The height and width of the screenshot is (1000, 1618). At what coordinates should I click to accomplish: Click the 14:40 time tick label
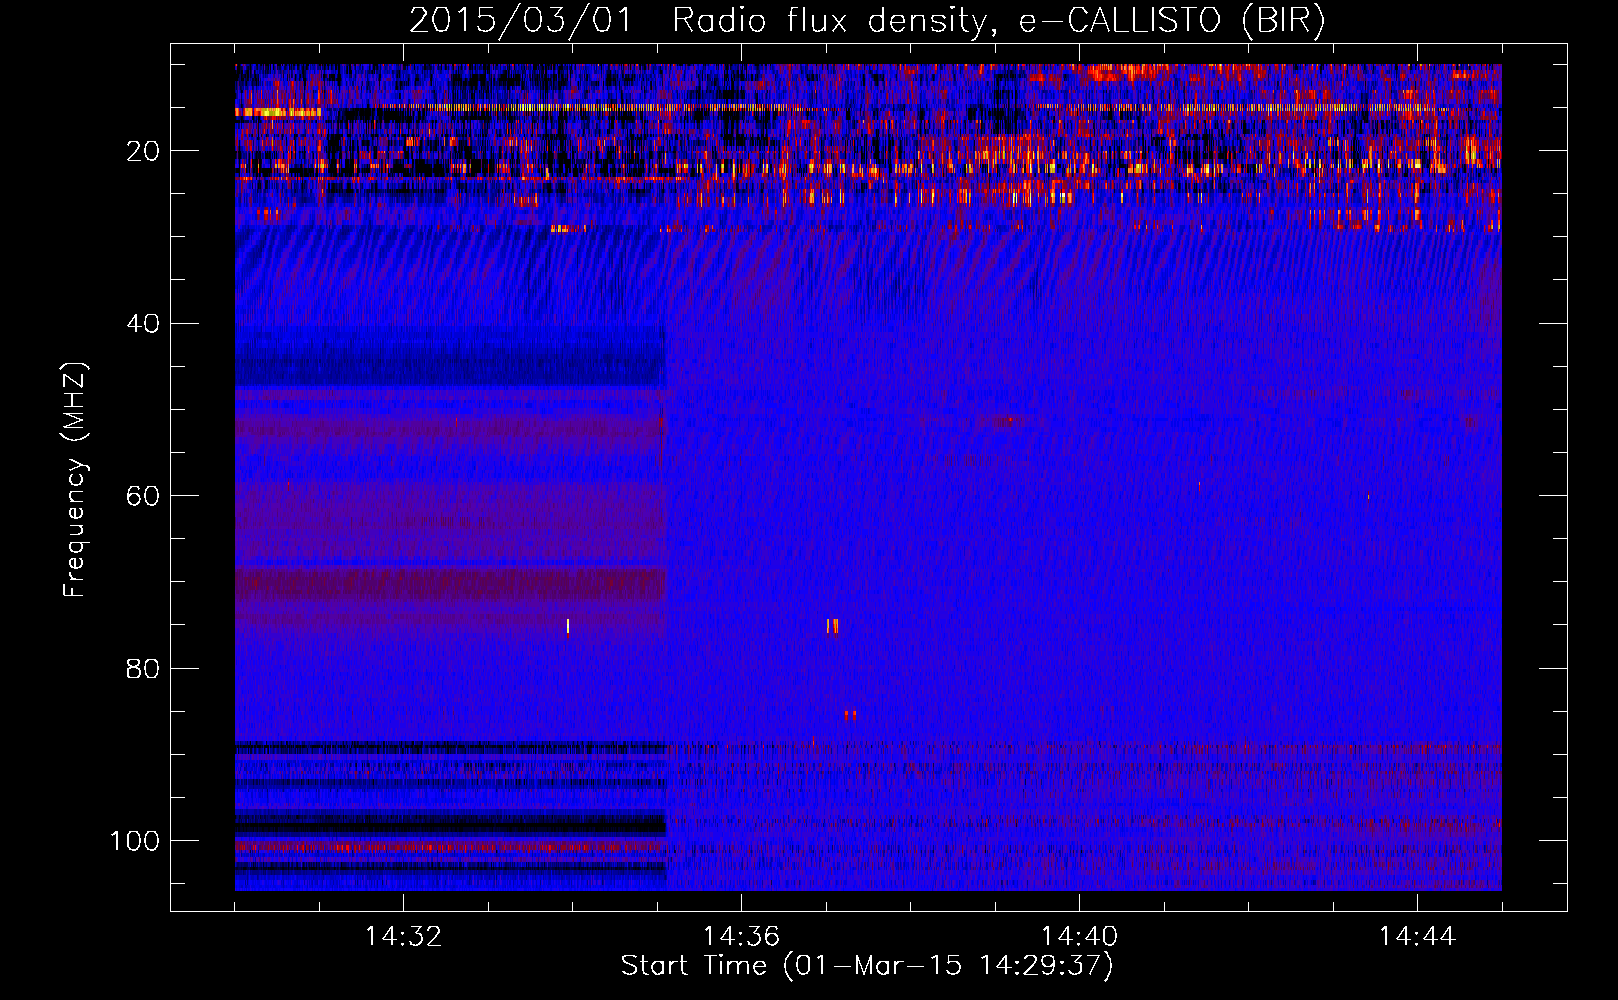1079,937
